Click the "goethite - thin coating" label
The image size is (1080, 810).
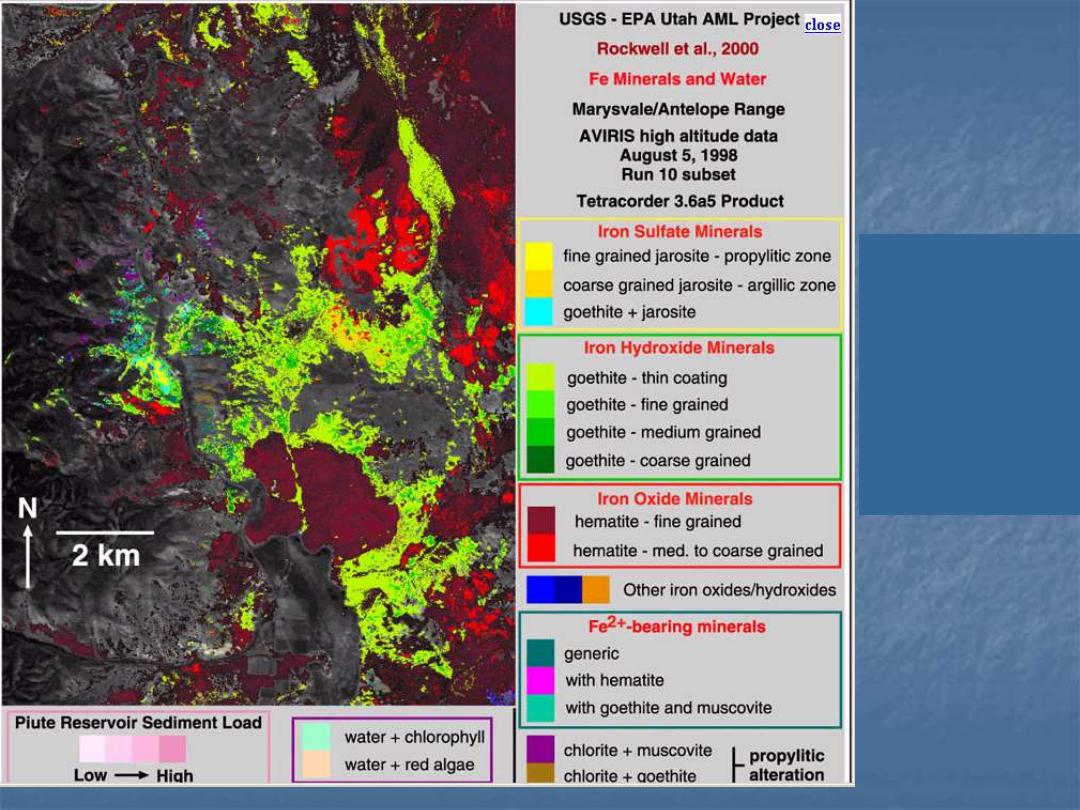coord(647,378)
